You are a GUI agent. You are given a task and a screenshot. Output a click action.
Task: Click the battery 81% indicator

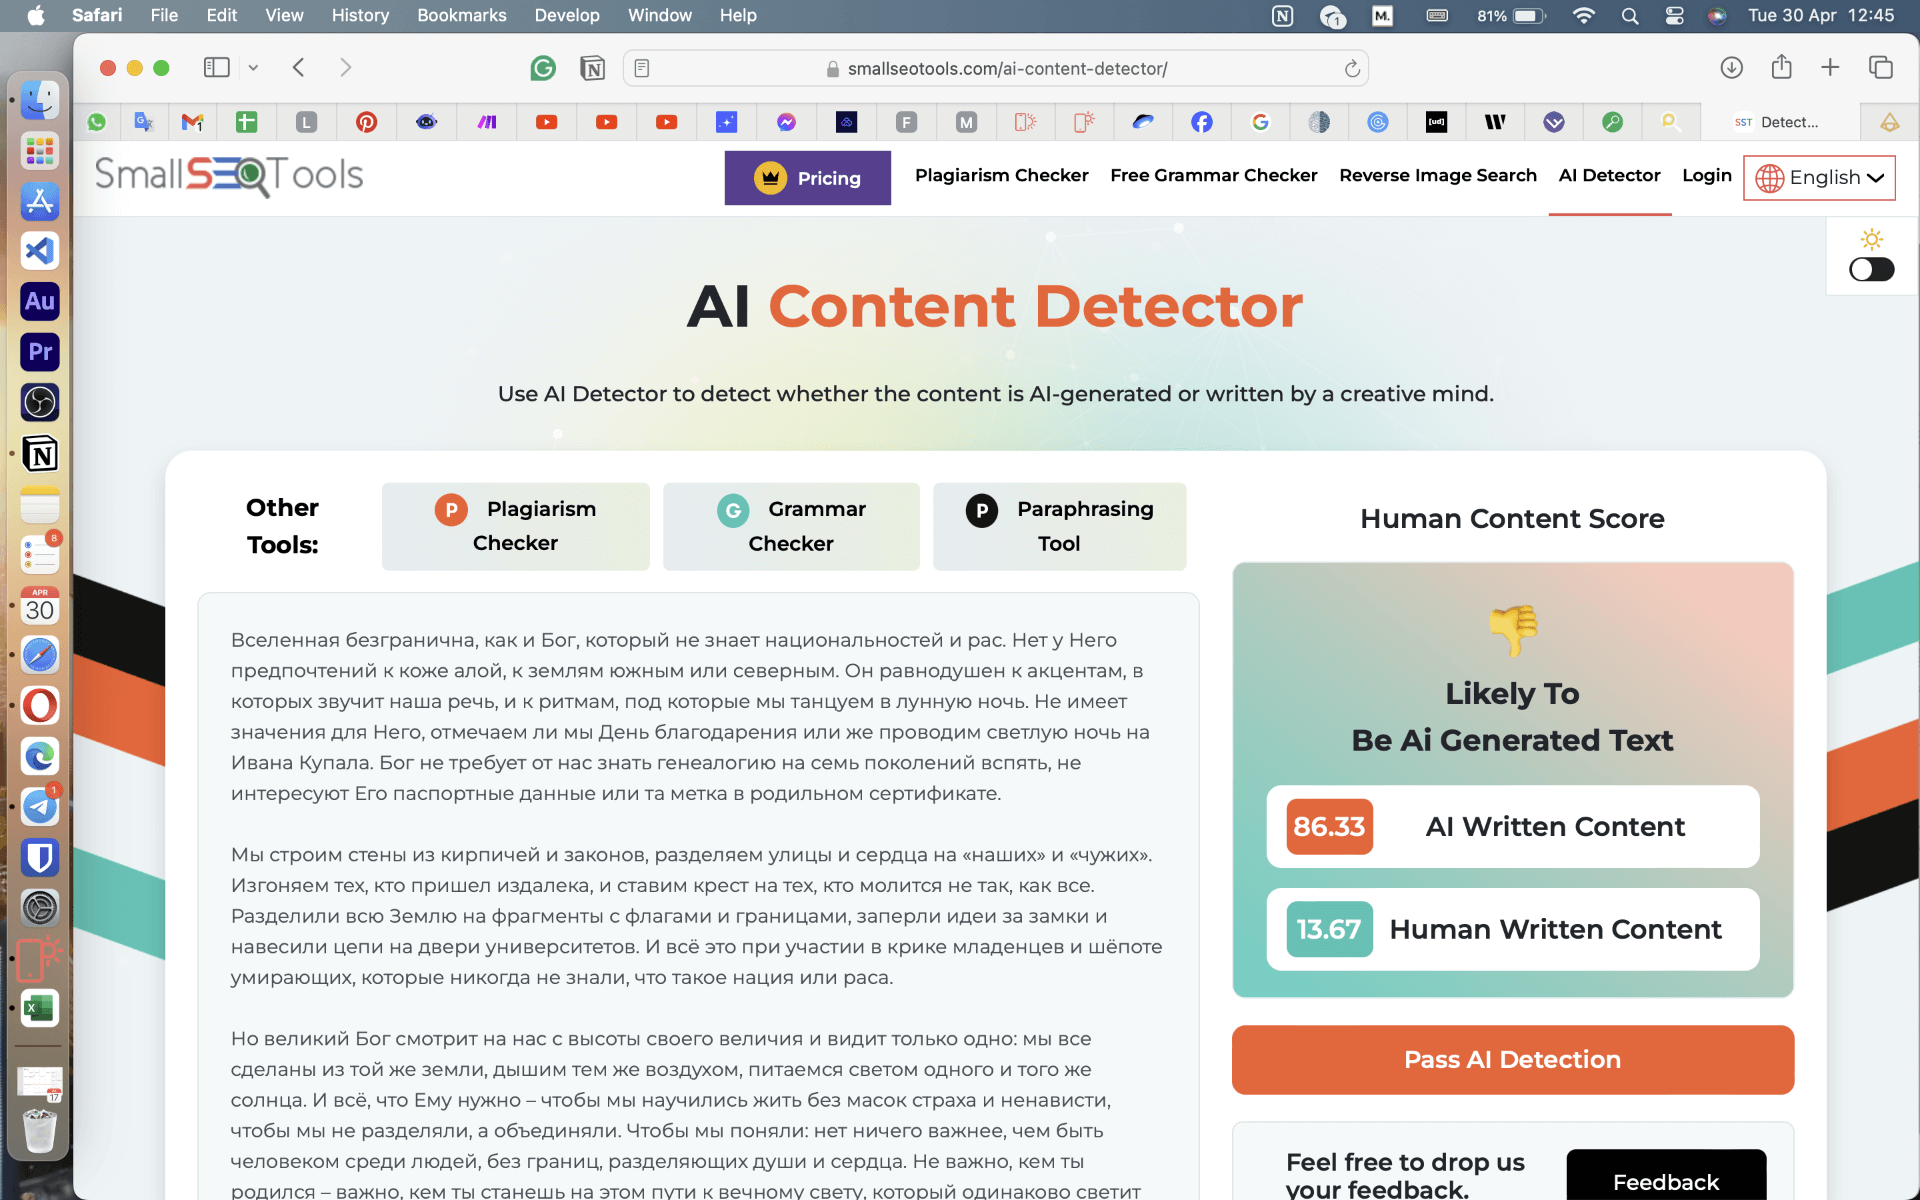(x=1511, y=15)
